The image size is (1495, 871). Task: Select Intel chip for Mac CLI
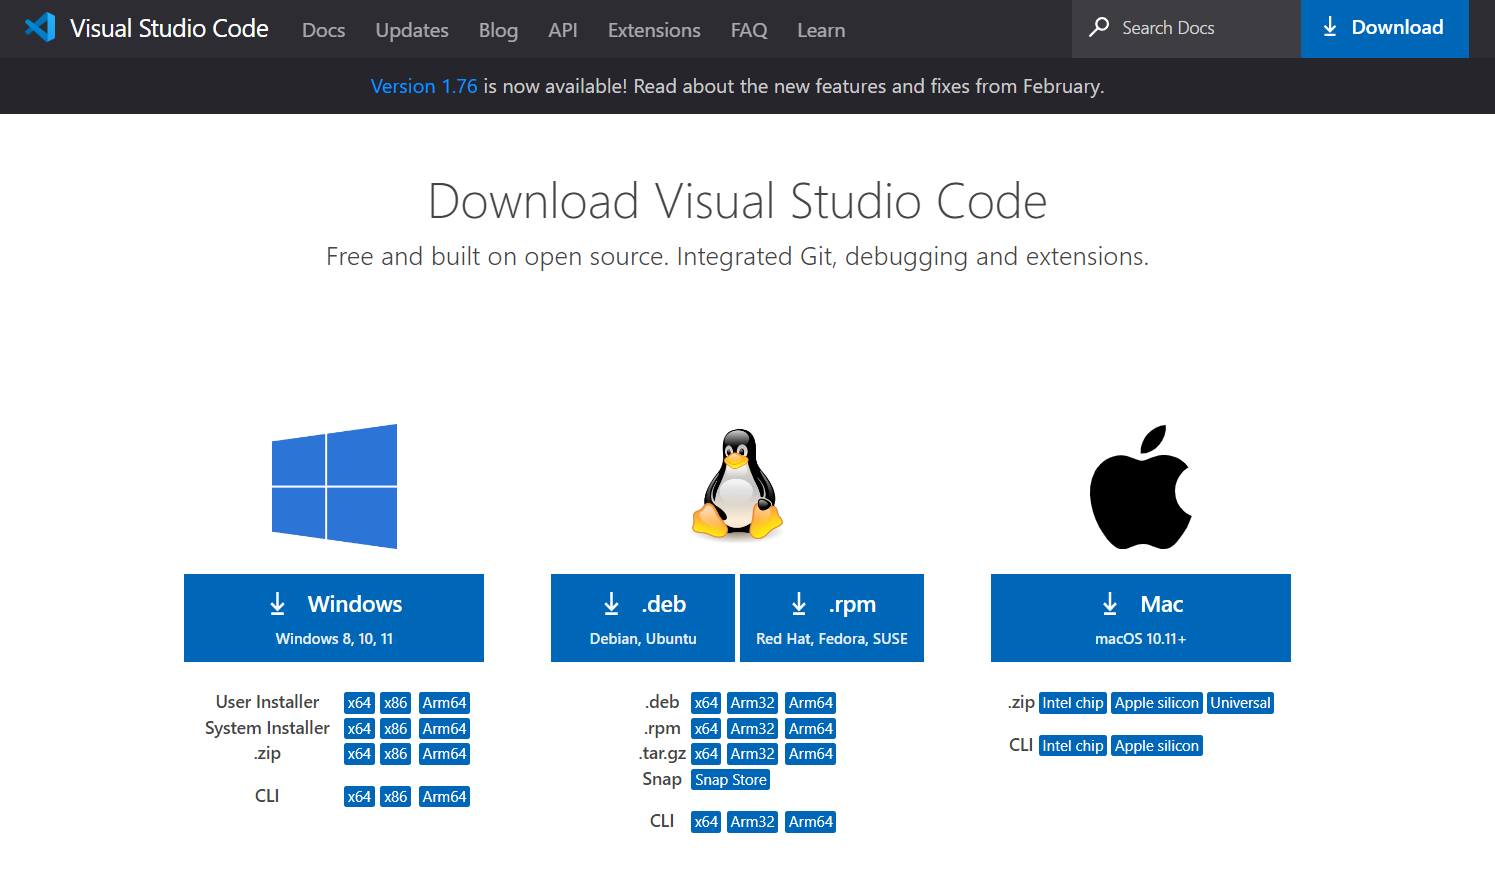pyautogui.click(x=1073, y=746)
